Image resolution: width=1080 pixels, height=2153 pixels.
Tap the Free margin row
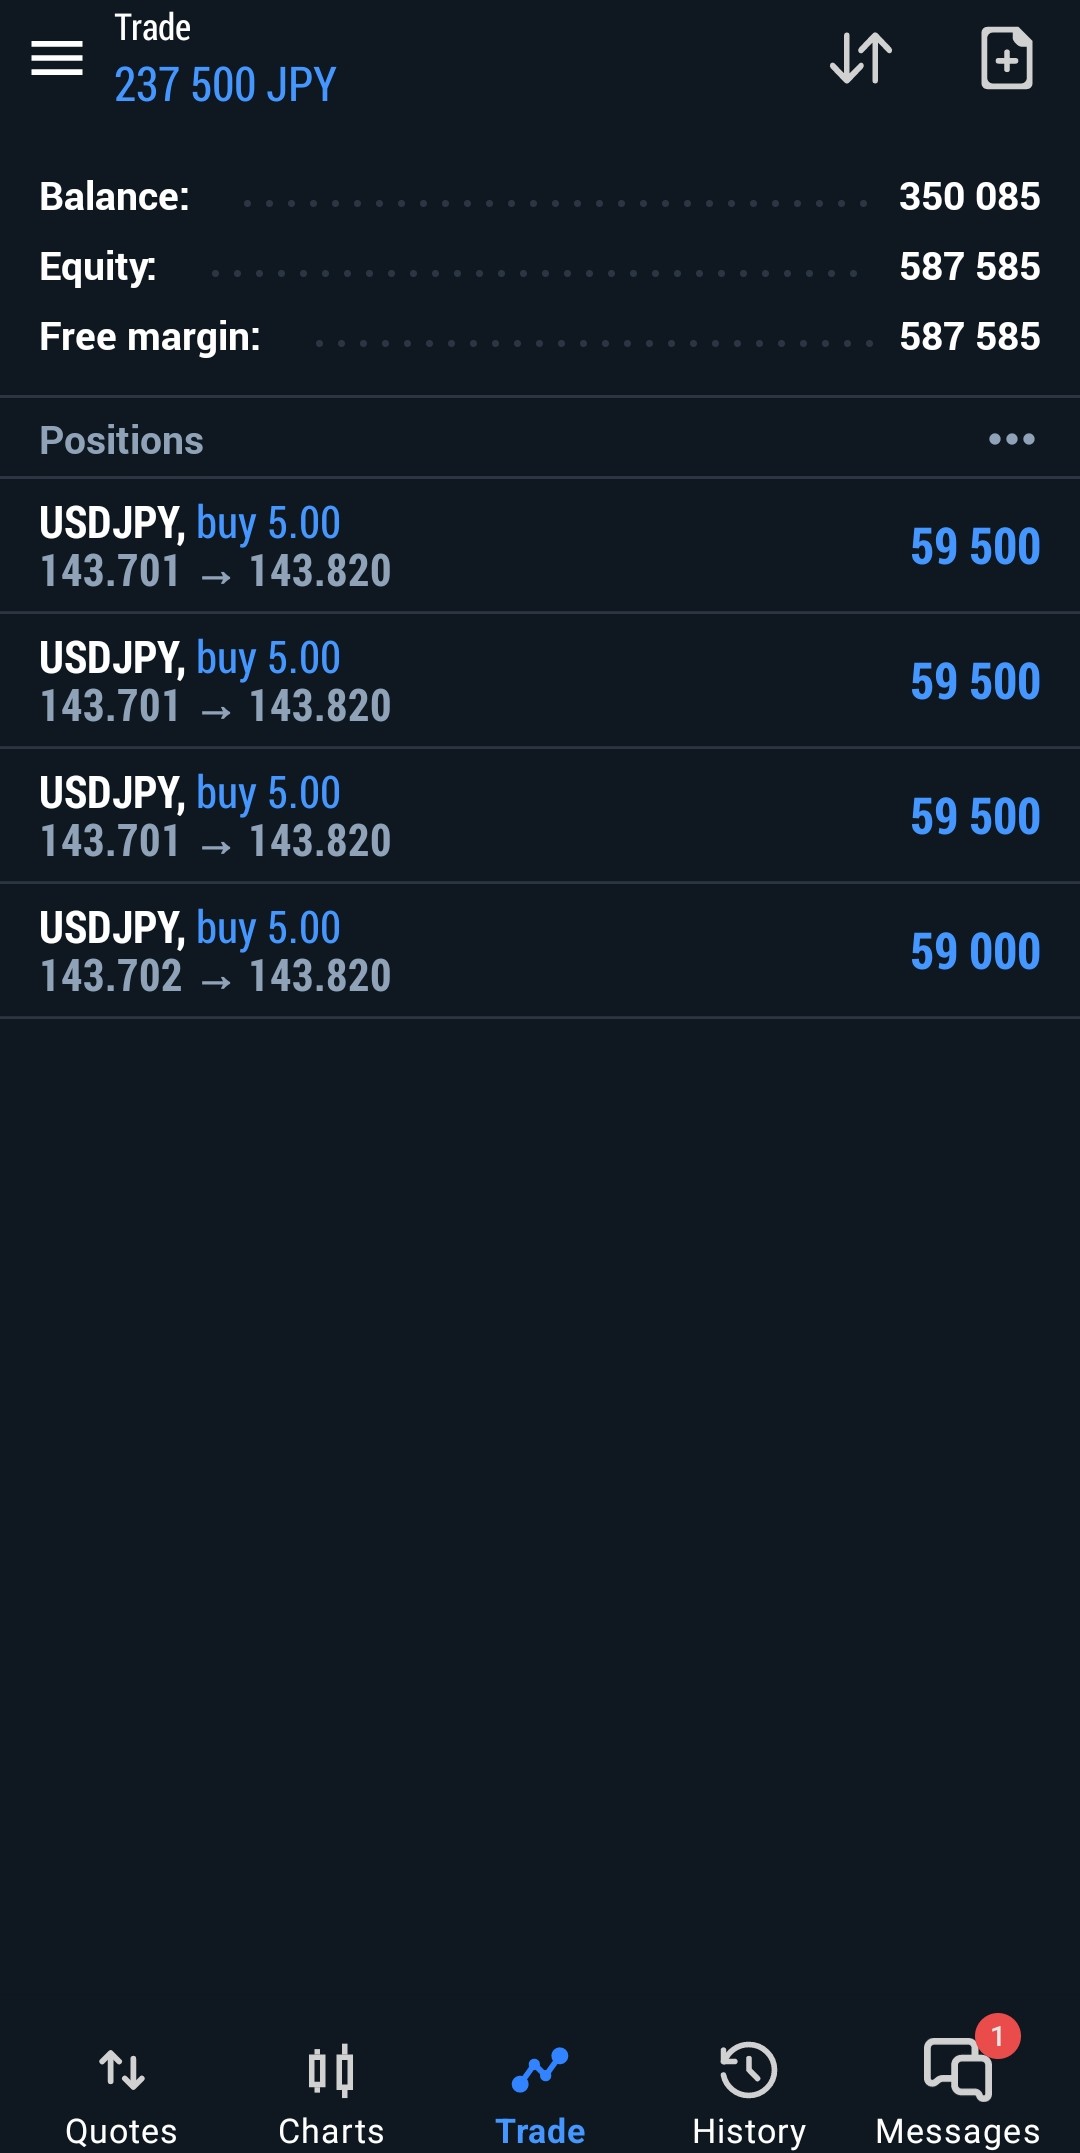540,337
